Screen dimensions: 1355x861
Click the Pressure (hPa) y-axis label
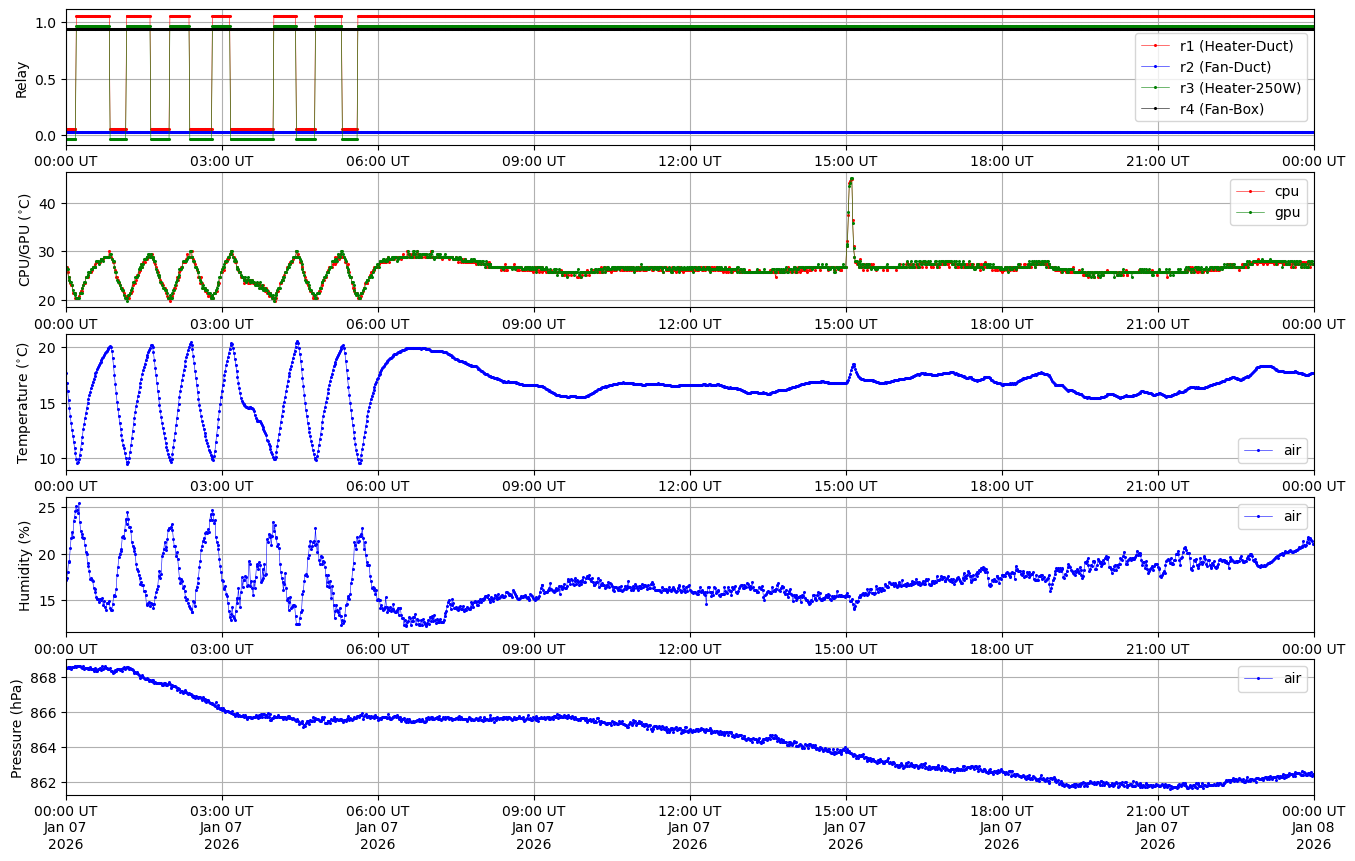tap(16, 728)
